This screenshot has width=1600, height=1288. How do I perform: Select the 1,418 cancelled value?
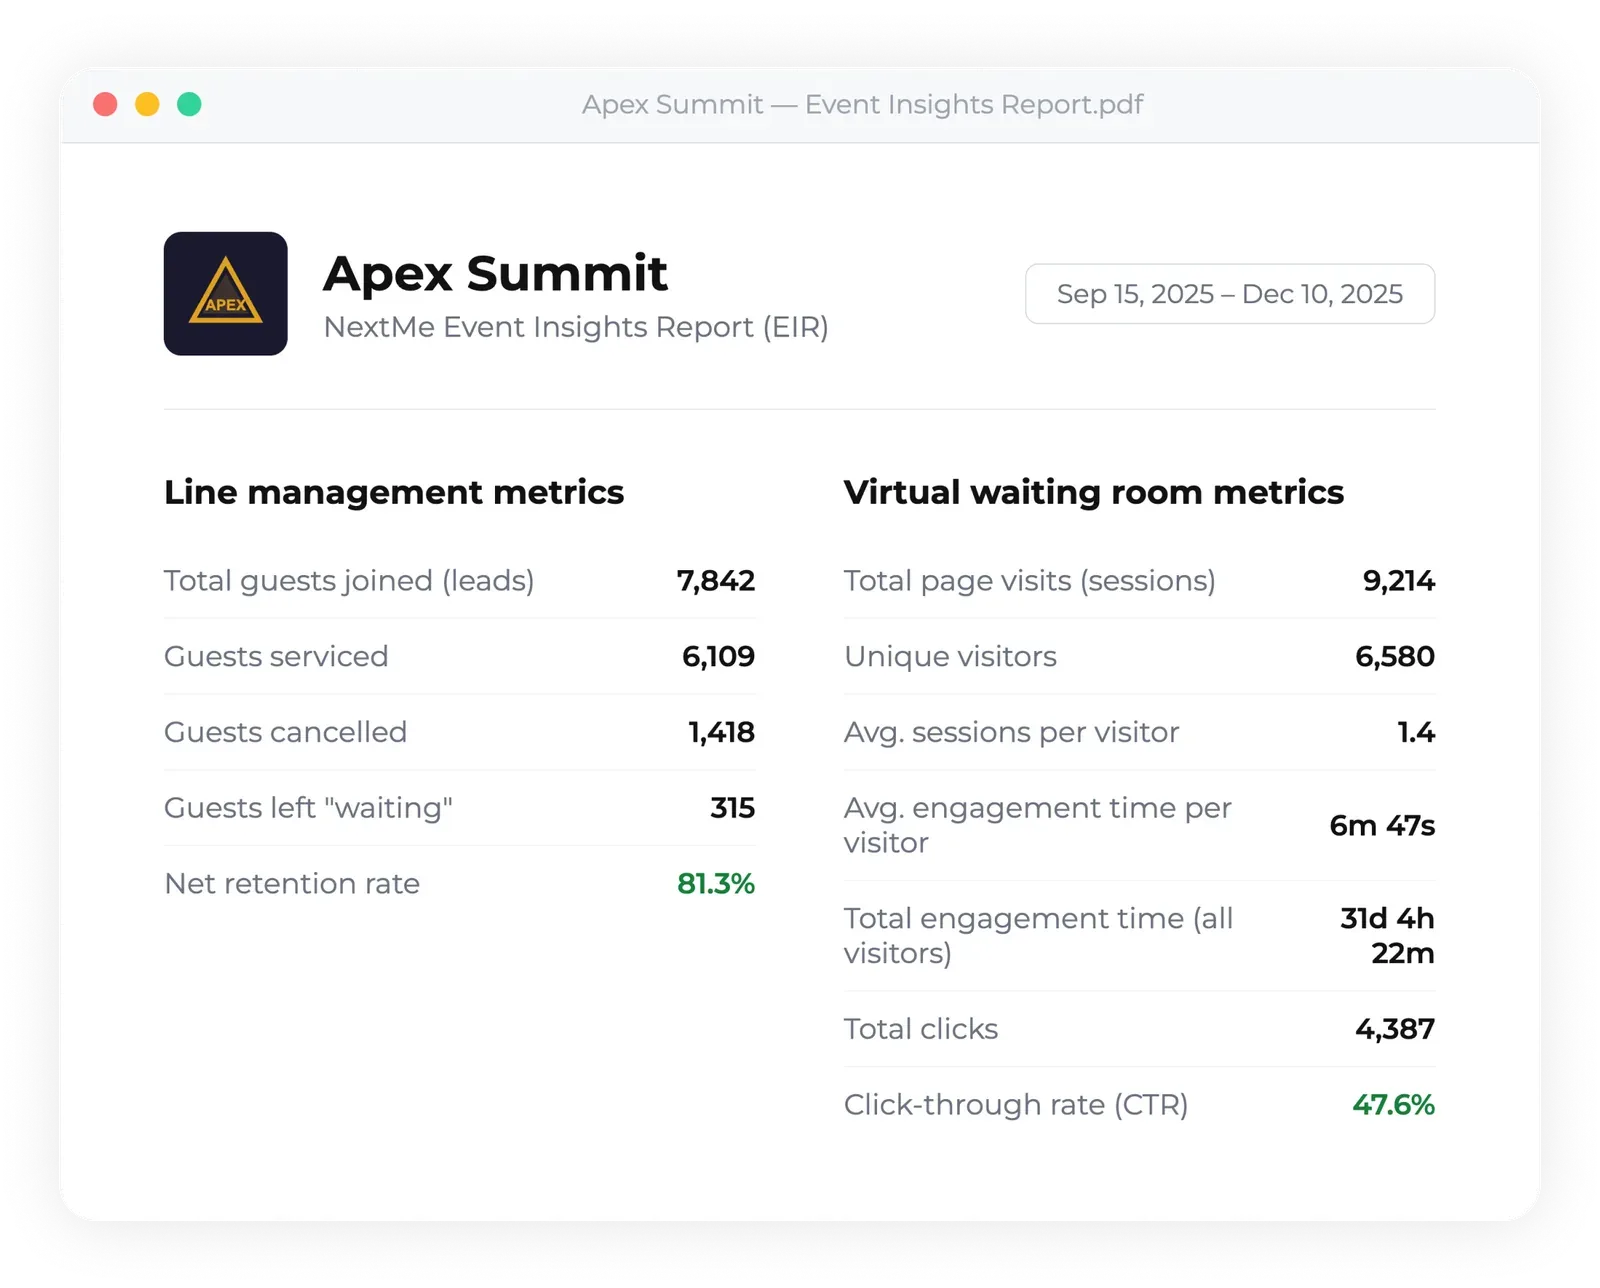click(x=721, y=732)
